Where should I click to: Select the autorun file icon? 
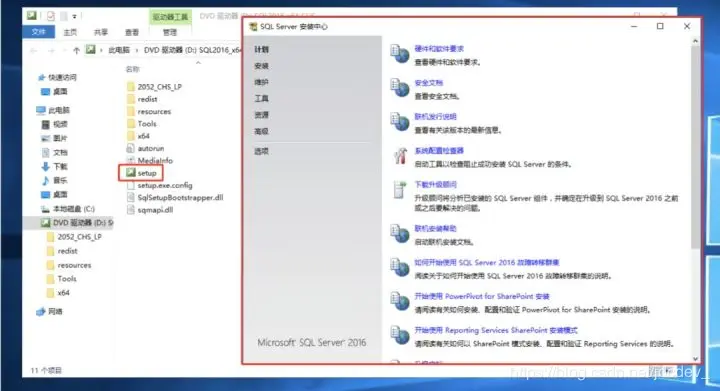pyautogui.click(x=130, y=148)
